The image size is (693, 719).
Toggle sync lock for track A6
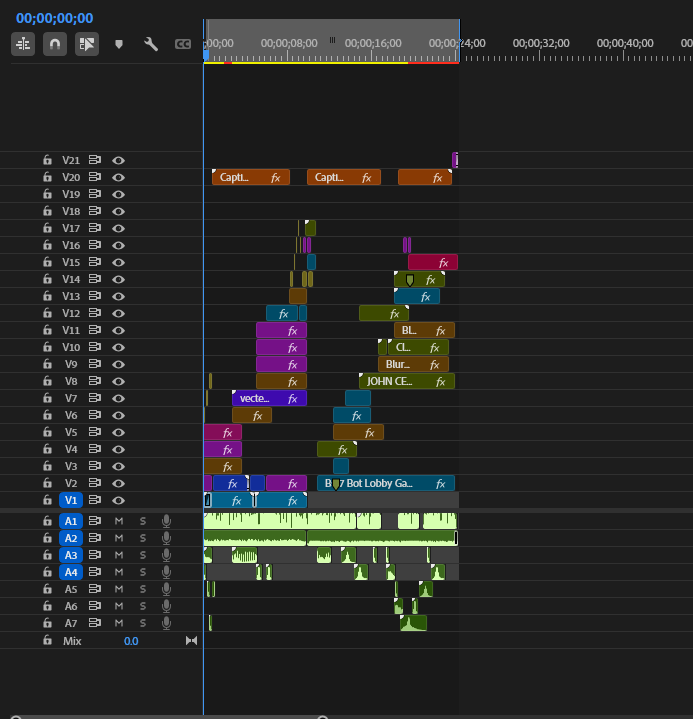coord(94,605)
